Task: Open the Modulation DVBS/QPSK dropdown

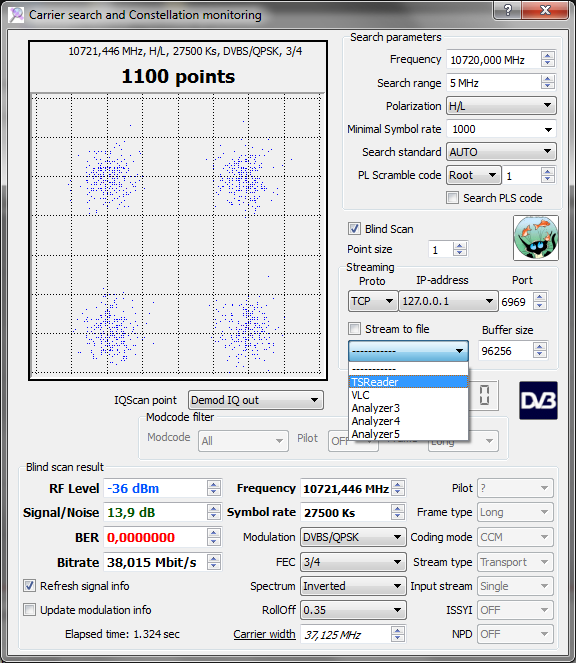Action: [x=353, y=537]
